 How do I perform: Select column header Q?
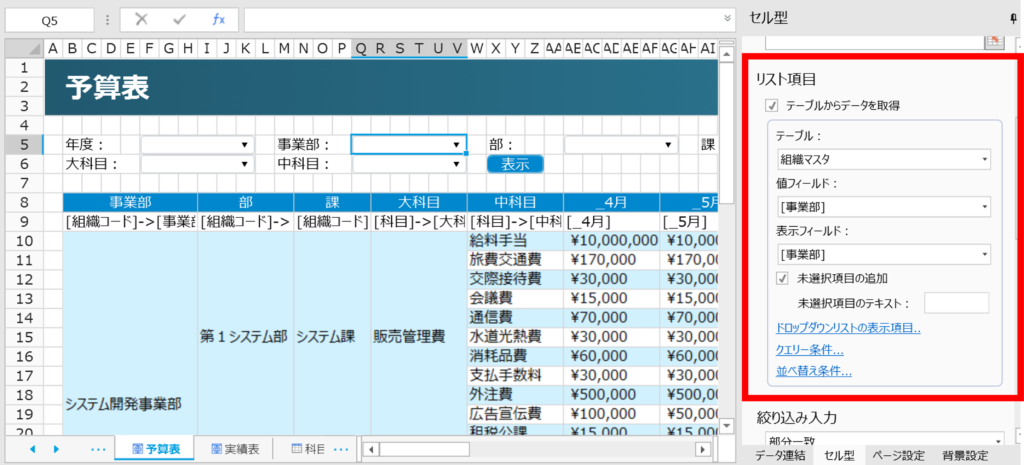[x=360, y=48]
